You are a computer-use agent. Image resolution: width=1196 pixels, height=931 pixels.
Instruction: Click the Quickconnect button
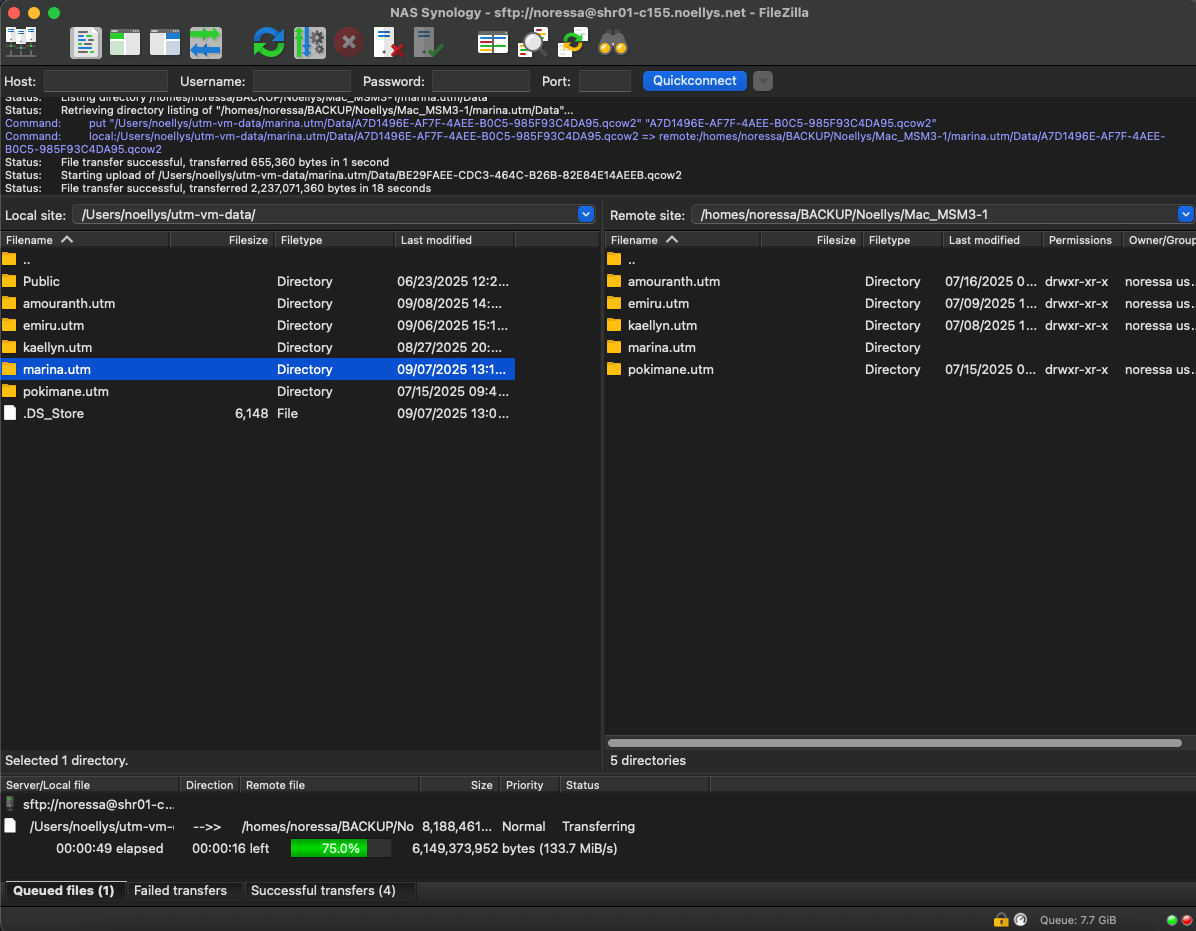[x=694, y=81]
